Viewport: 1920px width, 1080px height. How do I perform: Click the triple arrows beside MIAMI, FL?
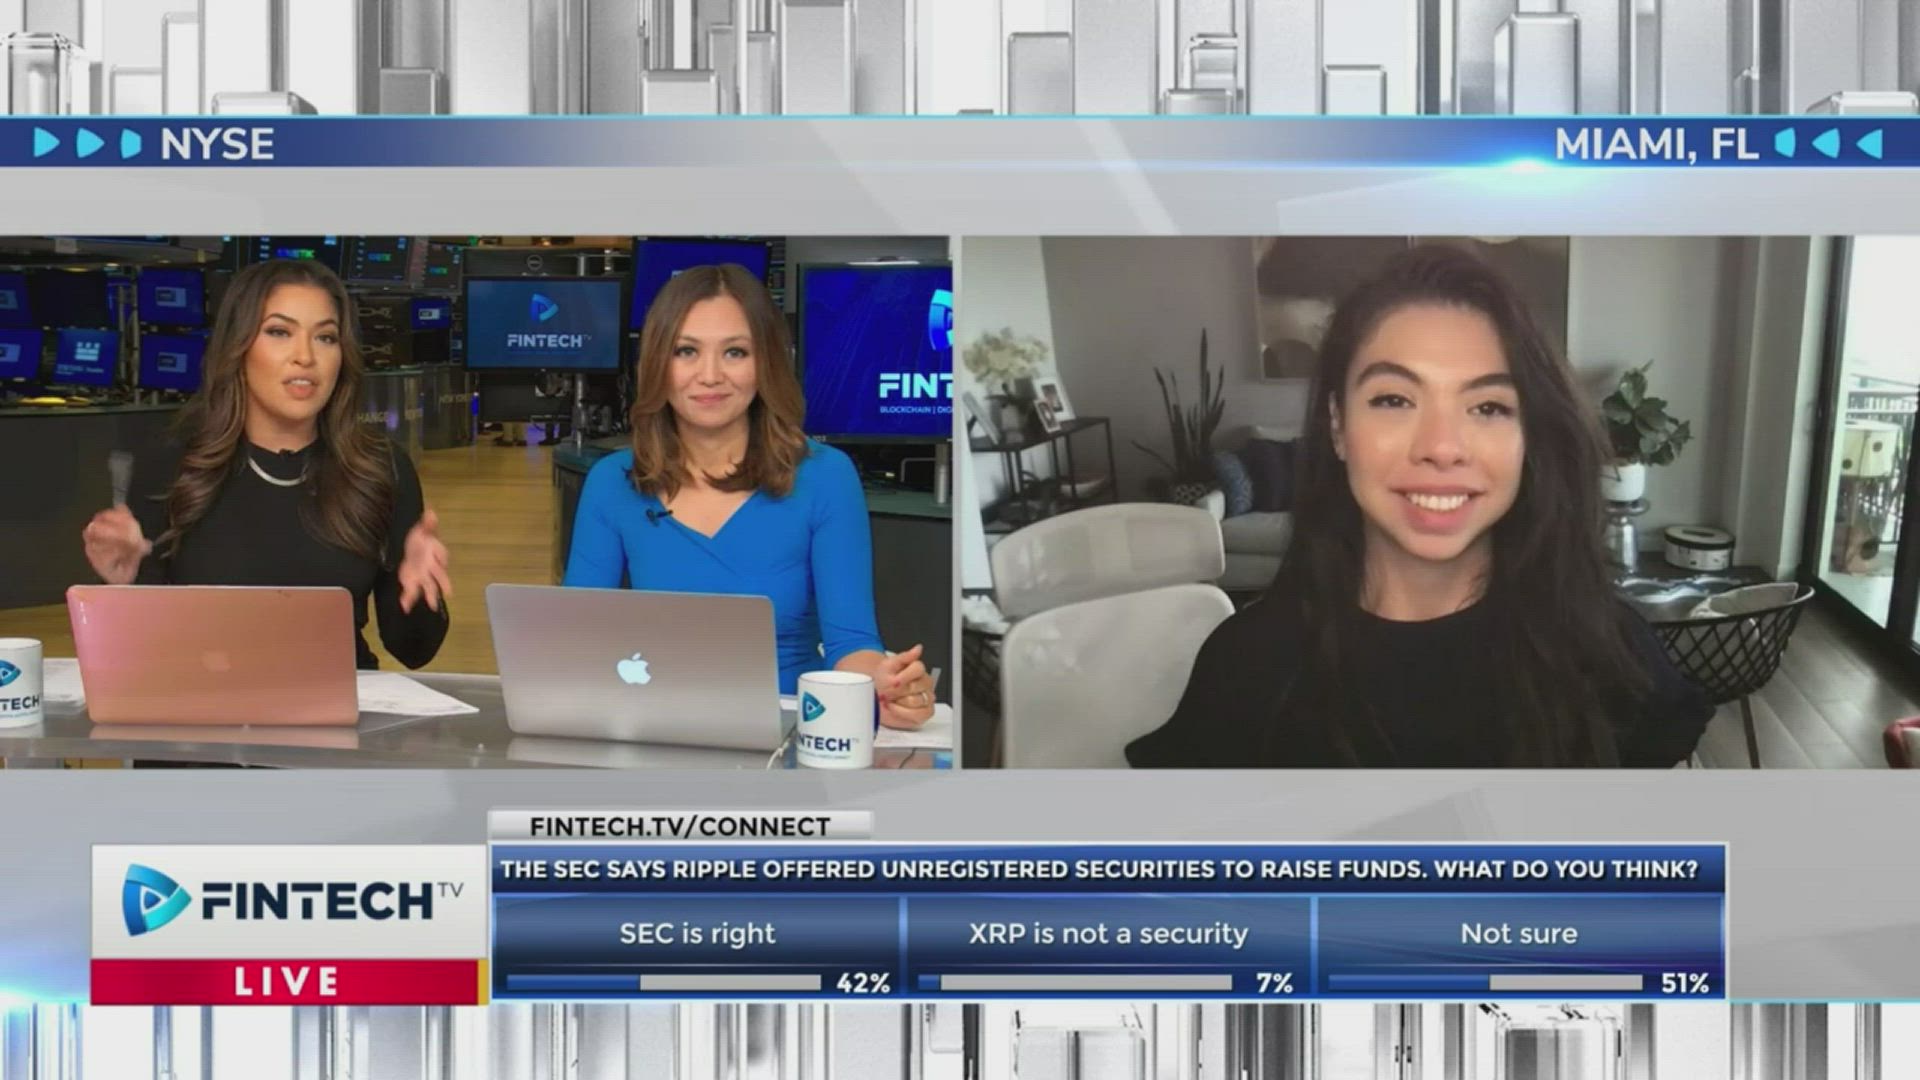point(1829,144)
